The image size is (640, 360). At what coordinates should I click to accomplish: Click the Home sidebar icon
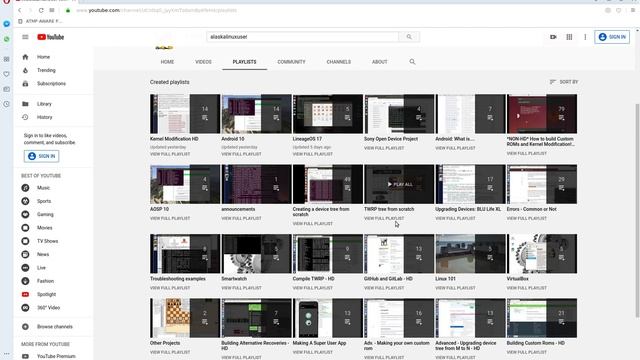(x=25, y=57)
